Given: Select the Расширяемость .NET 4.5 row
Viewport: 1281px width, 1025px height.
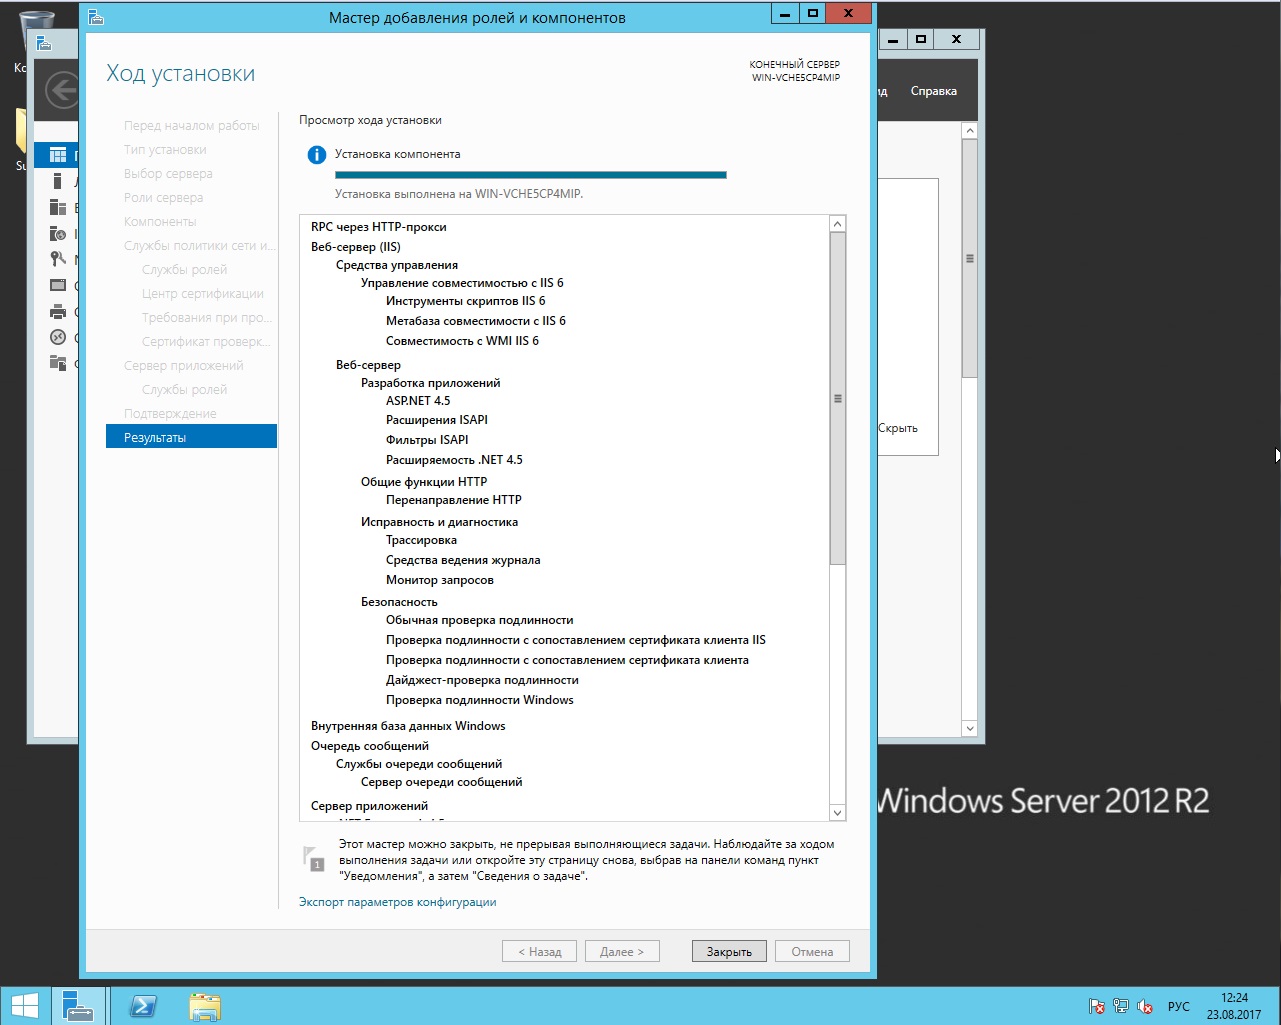Looking at the screenshot, I should (454, 460).
